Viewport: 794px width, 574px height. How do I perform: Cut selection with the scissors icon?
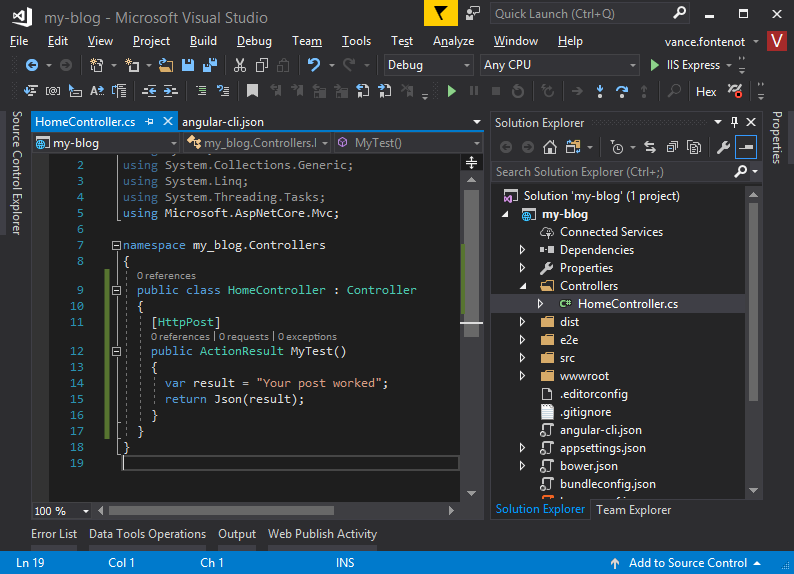(x=240, y=65)
